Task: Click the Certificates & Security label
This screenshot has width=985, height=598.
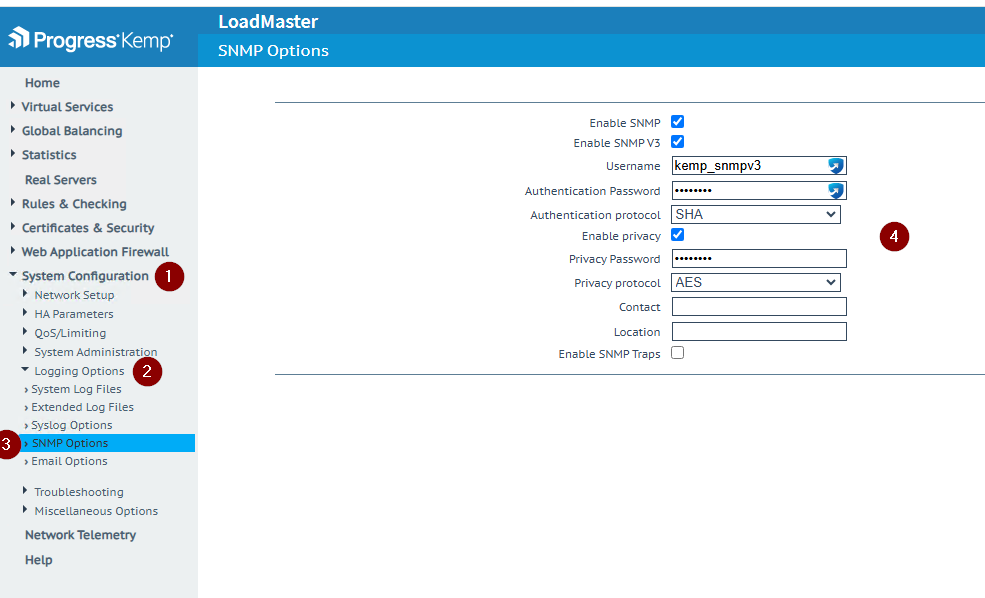Action: tap(88, 228)
